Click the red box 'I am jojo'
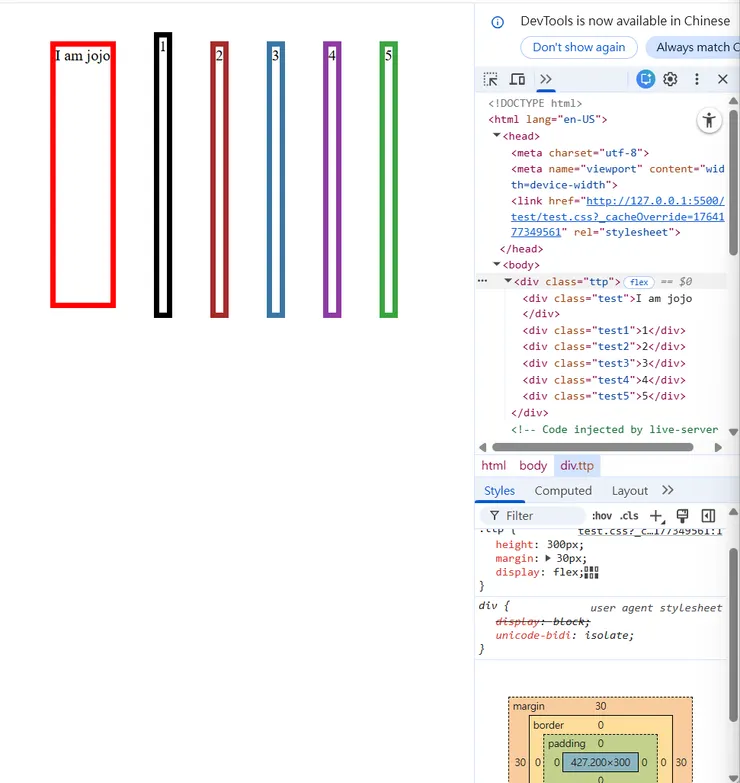This screenshot has width=740, height=783. (x=83, y=174)
